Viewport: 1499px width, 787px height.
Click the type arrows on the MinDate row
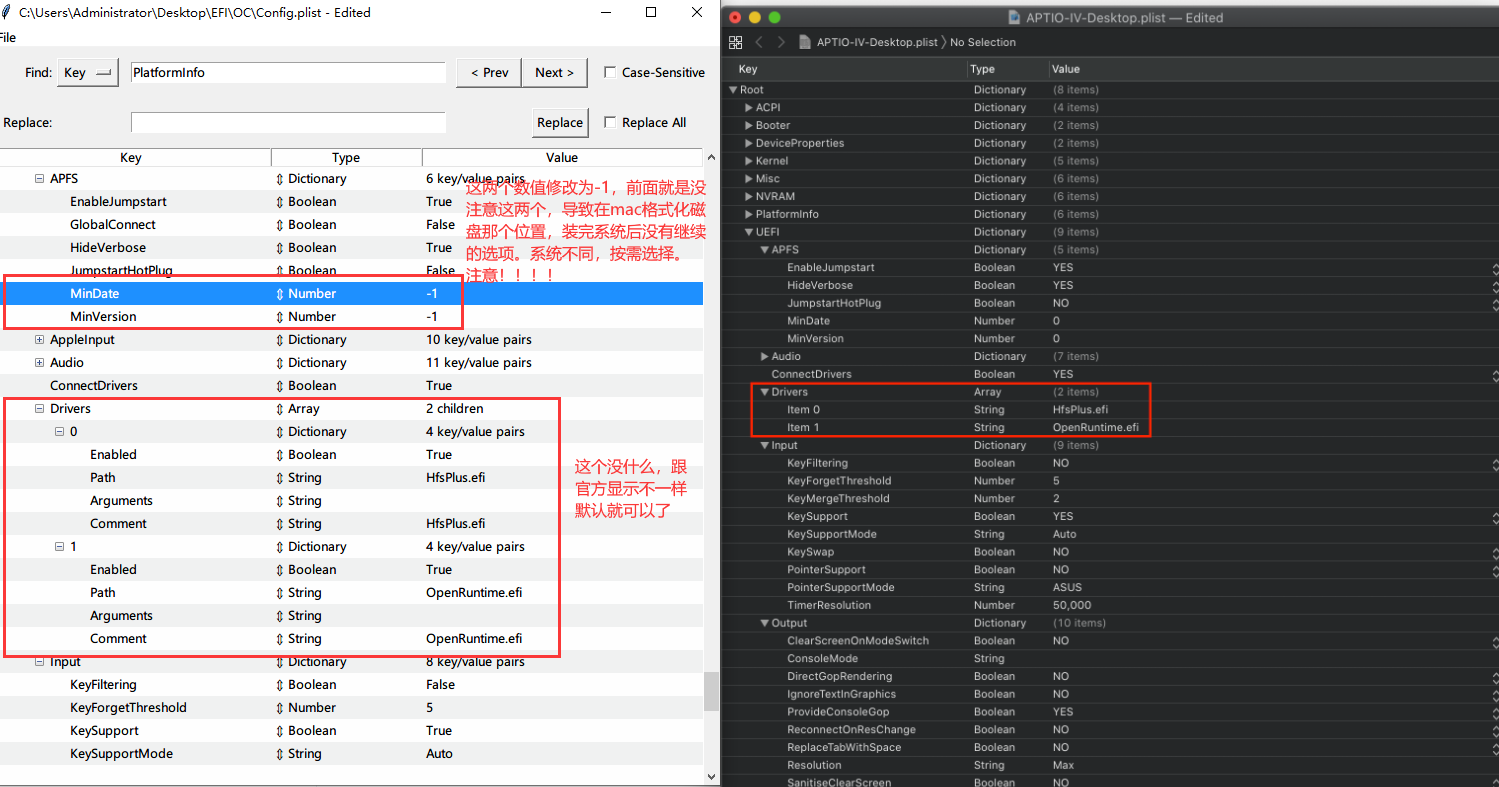tap(280, 294)
